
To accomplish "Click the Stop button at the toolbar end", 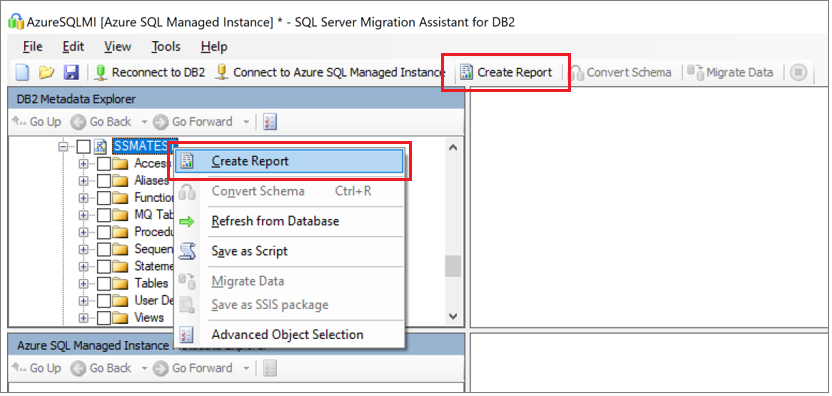I will [x=798, y=72].
